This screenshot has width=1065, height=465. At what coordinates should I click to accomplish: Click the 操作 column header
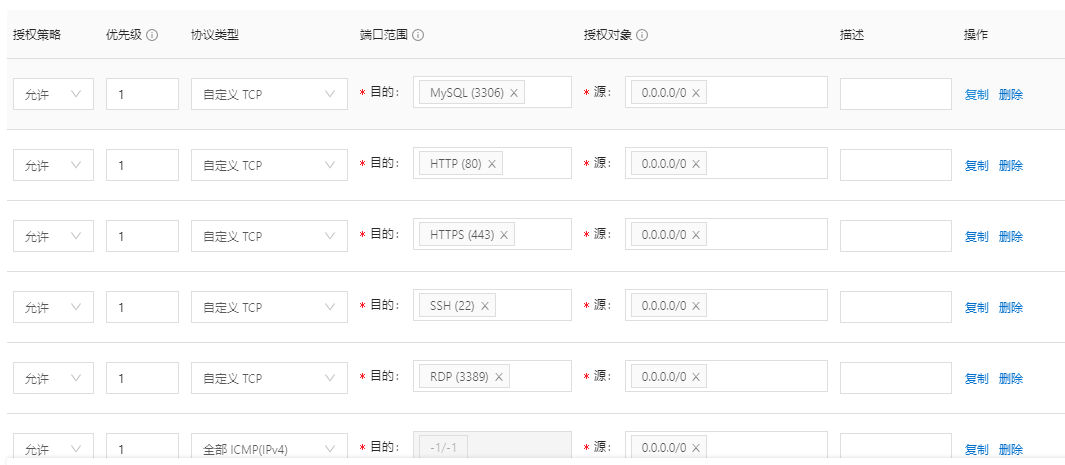(975, 35)
